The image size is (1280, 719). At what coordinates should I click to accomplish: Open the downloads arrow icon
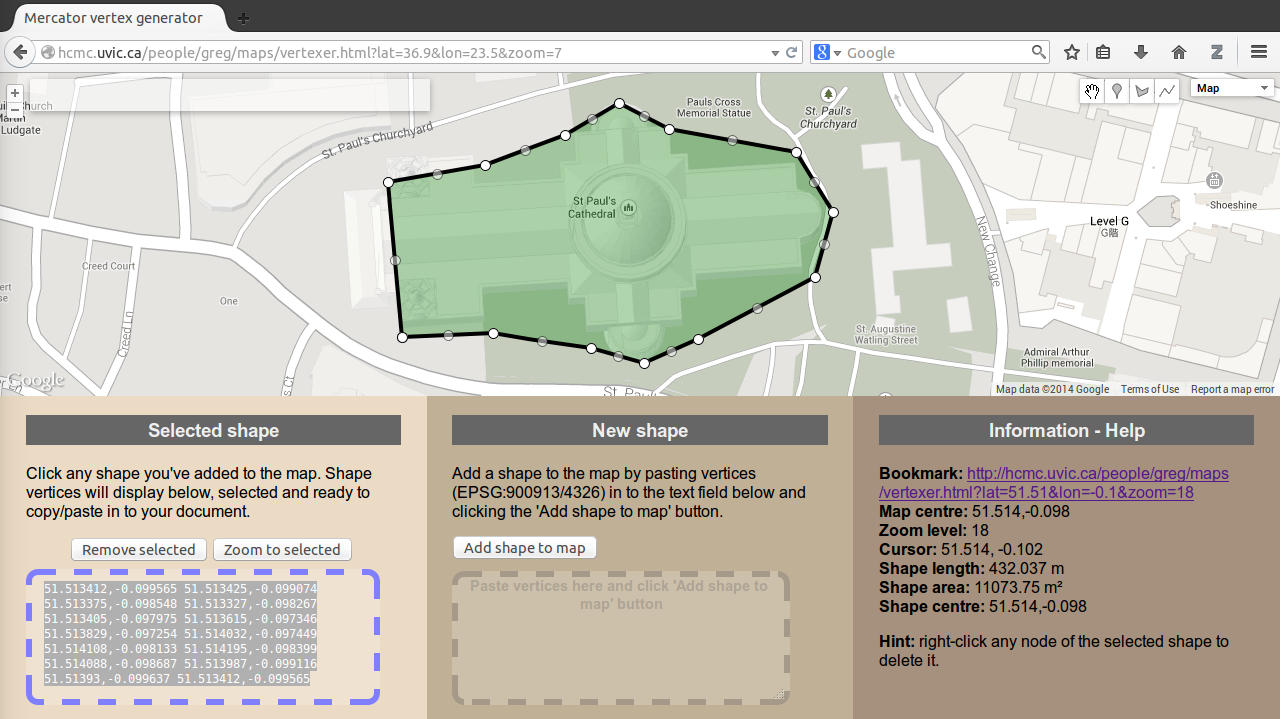click(1141, 52)
